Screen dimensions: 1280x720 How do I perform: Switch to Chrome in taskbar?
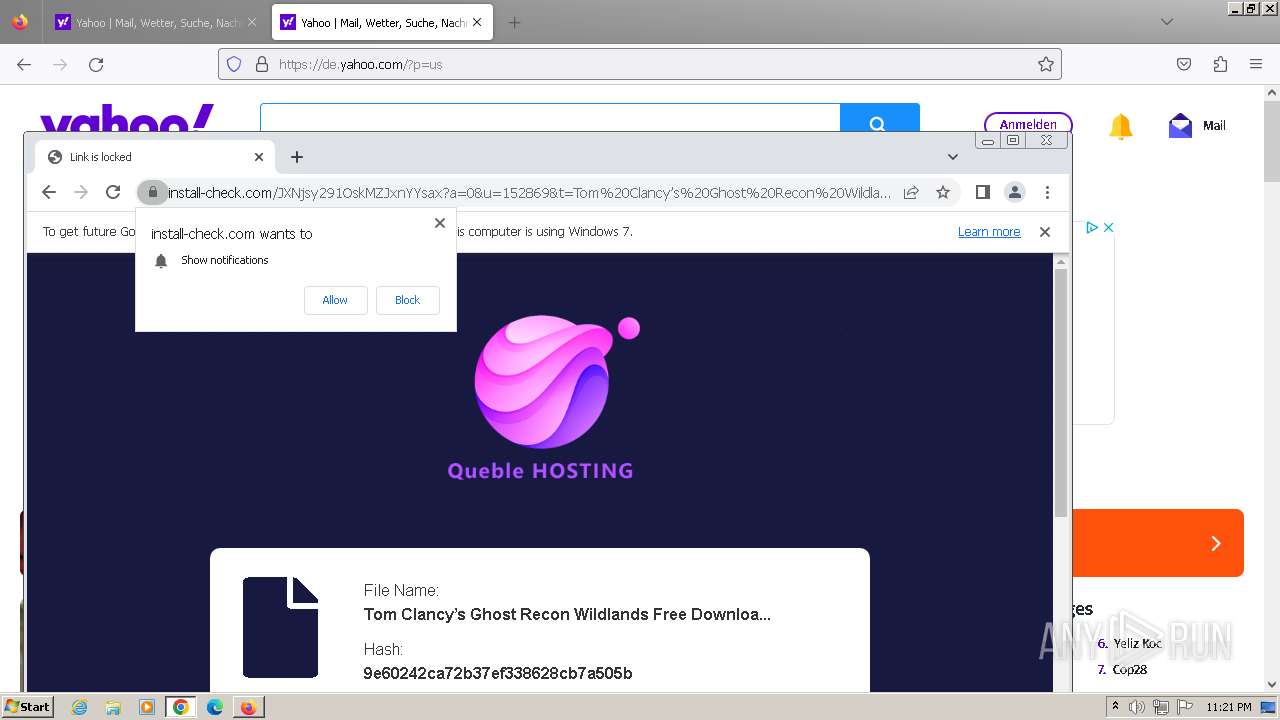click(x=181, y=707)
